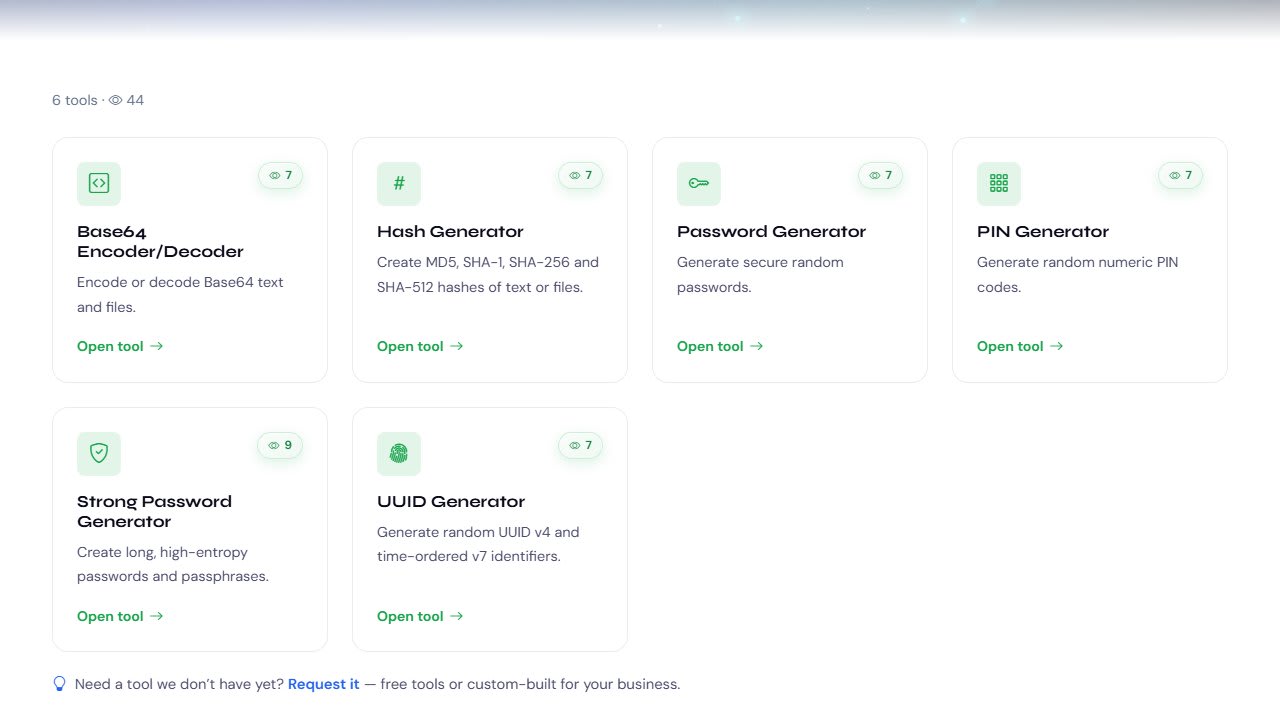
Task: Click 'Generate random numeric PIN codes' description
Action: tap(1077, 275)
